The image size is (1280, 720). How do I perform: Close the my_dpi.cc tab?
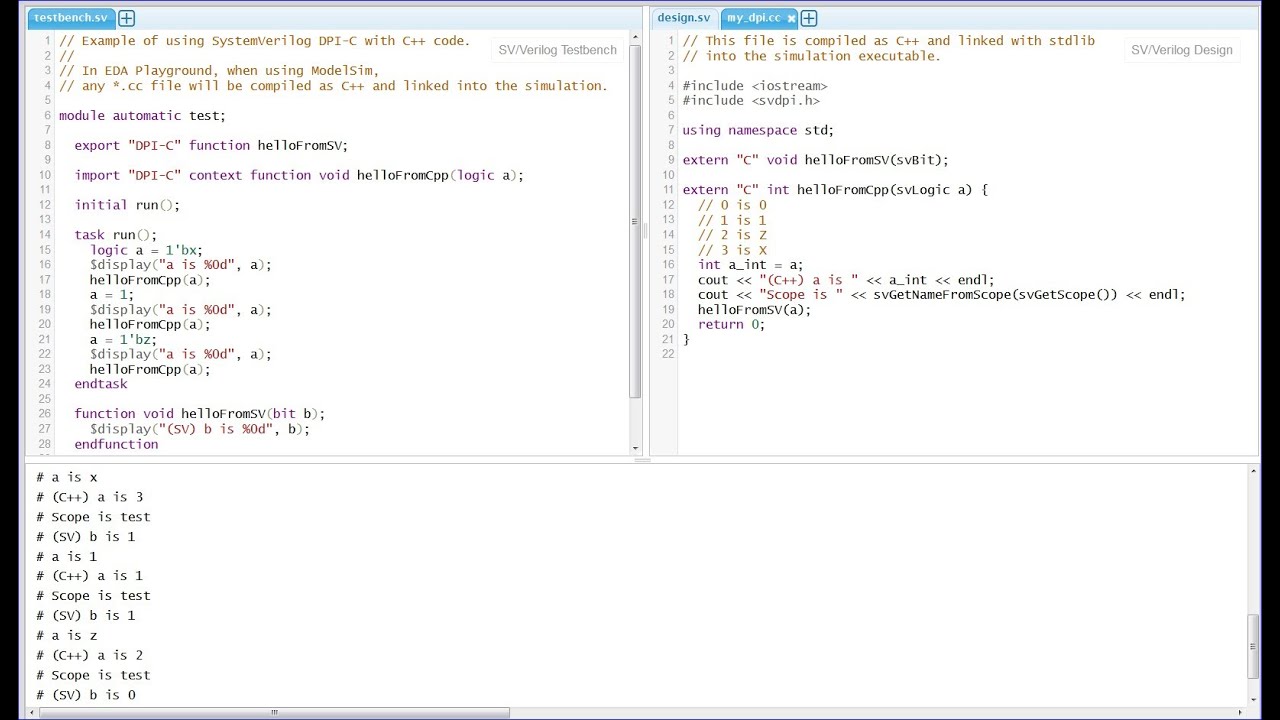click(791, 18)
